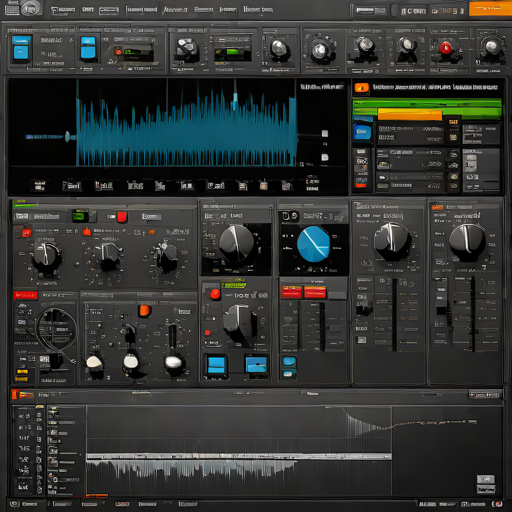
Task: Click the grey clip bar above the bottom waveform
Action: click(239, 456)
